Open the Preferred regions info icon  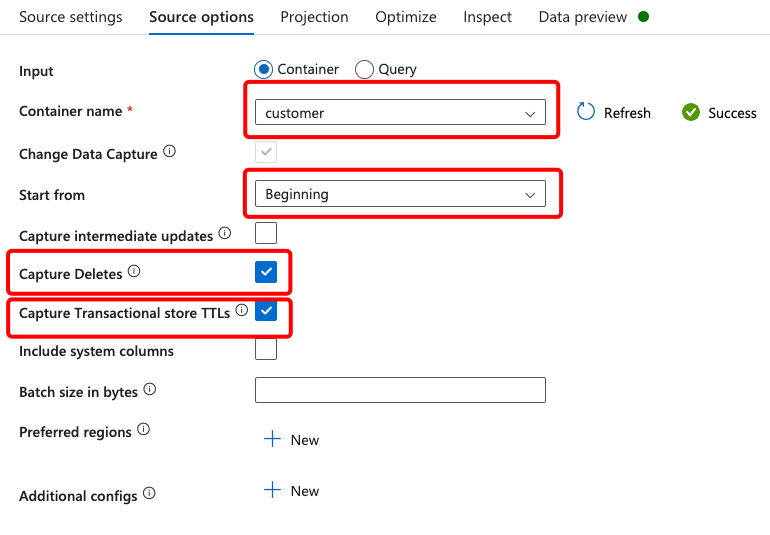point(143,429)
